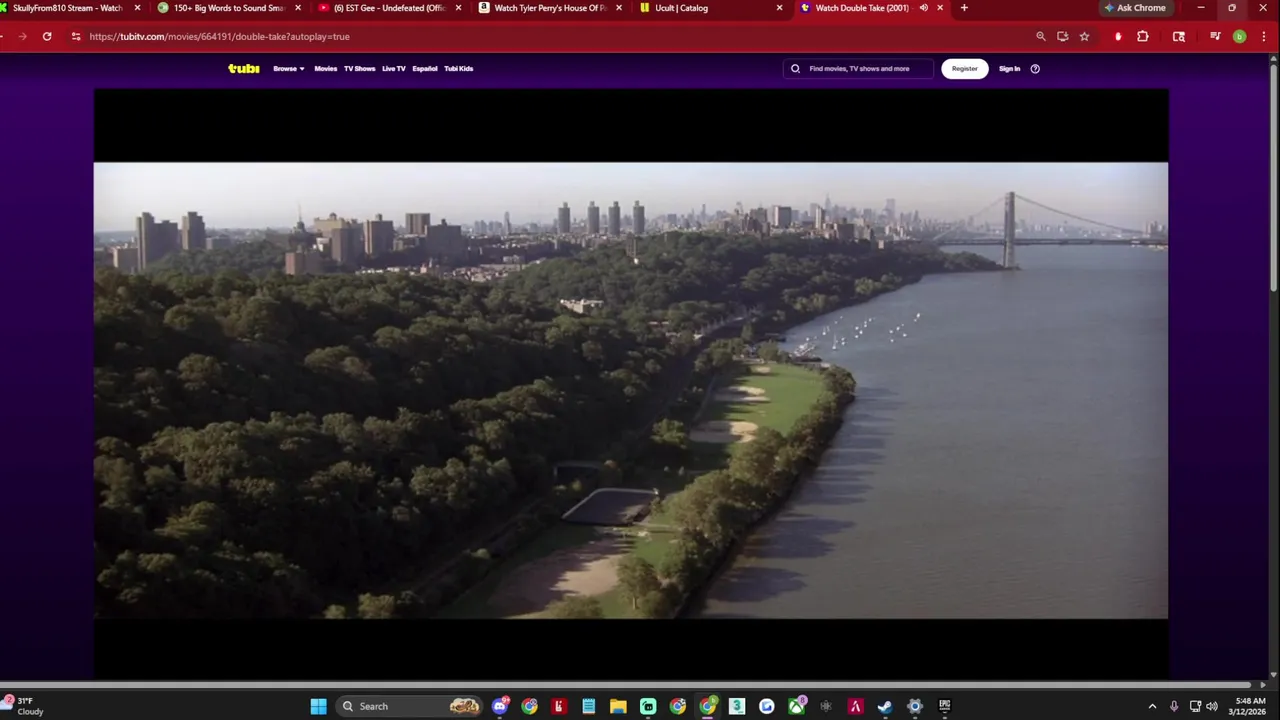This screenshot has width=1280, height=720.
Task: Open the network tray icon
Action: point(1195,706)
